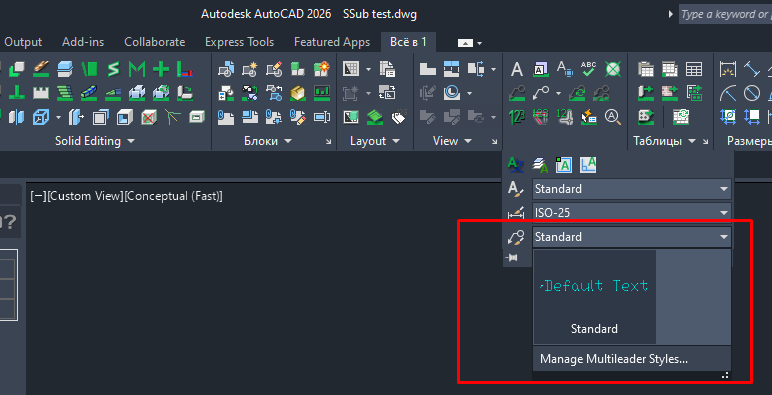Click the blue 3D box wireframe icon
772x395 pixels.
(x=41, y=117)
